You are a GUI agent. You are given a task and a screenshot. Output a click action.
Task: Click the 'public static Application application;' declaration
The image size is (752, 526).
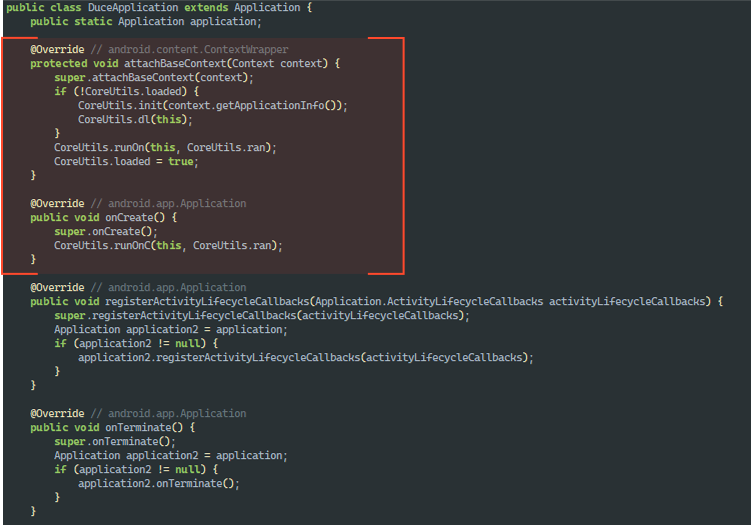click(x=146, y=22)
